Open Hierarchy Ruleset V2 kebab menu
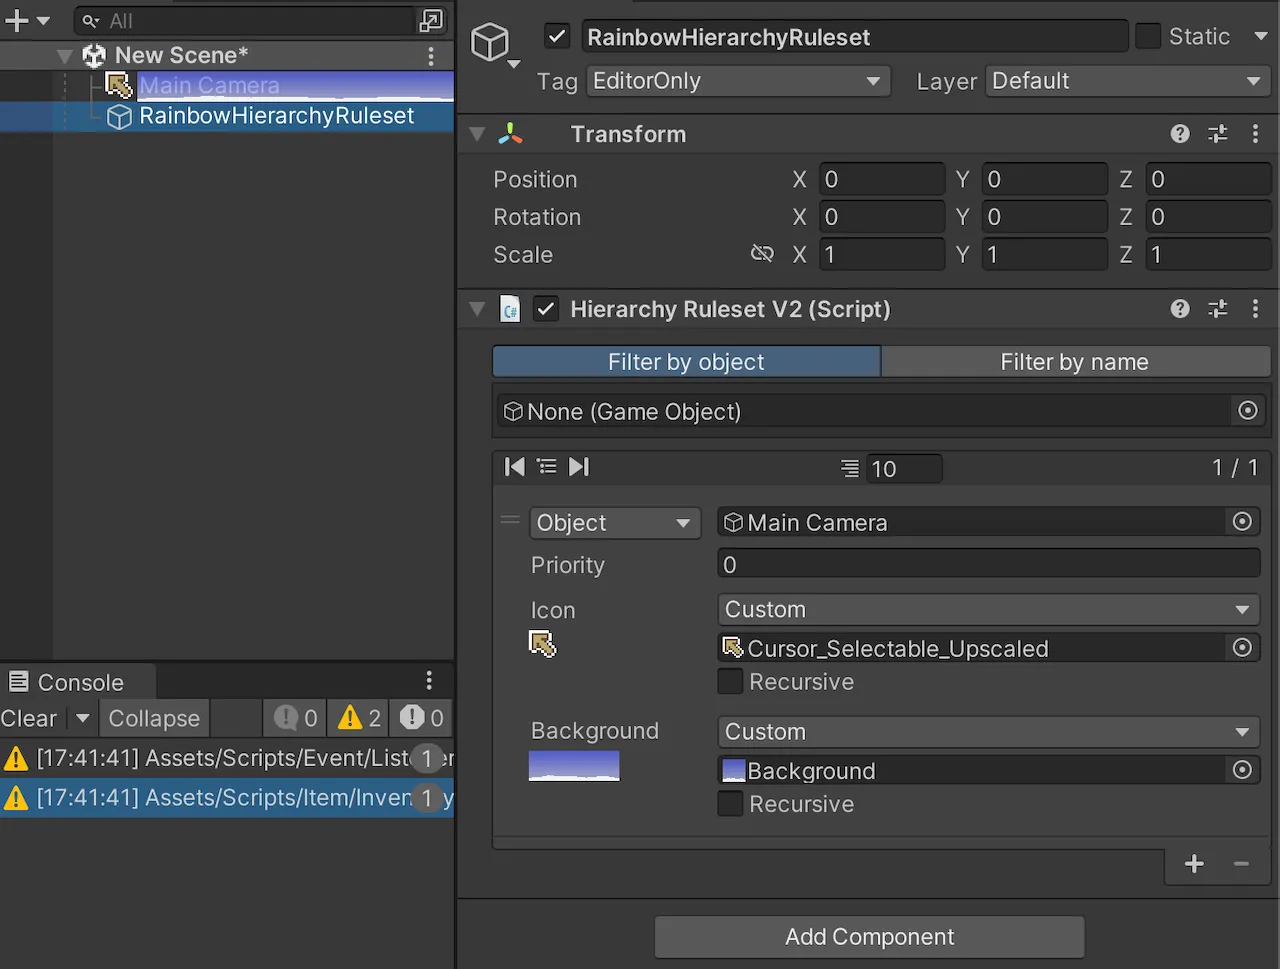 tap(1256, 309)
